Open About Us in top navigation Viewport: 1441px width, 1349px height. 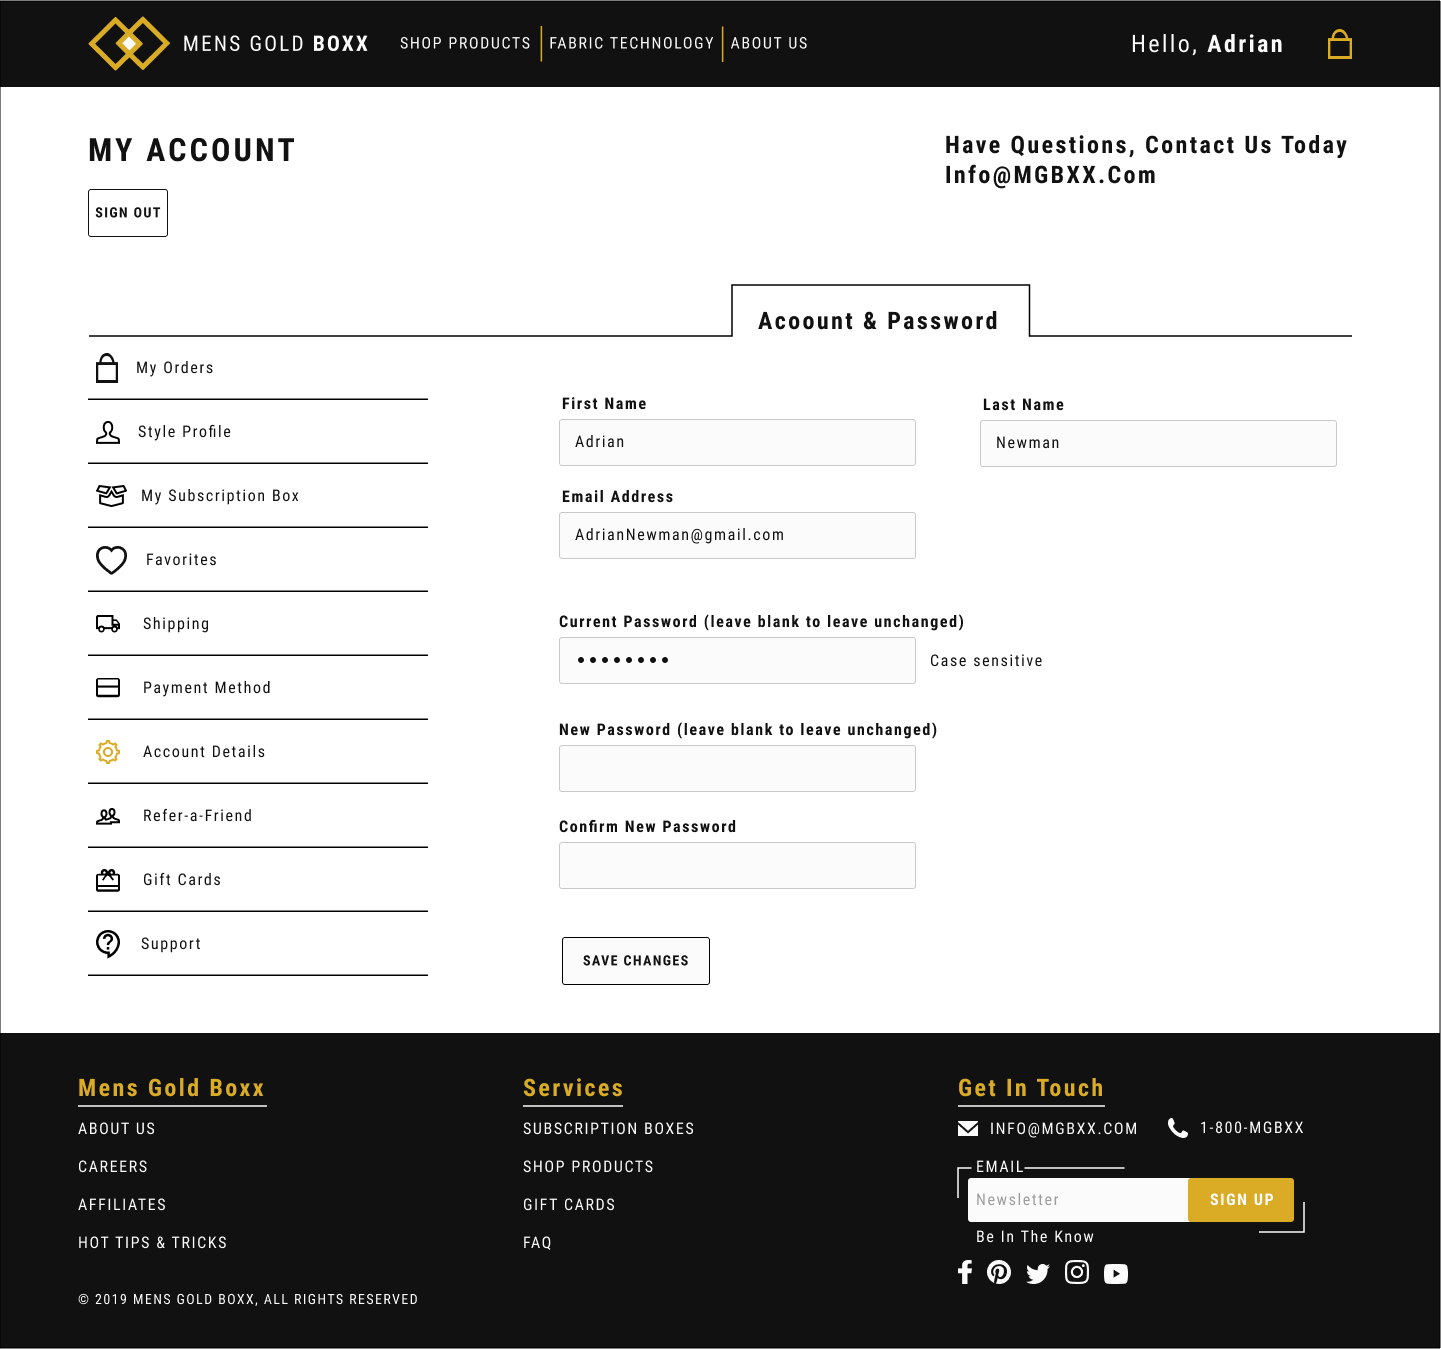[769, 43]
